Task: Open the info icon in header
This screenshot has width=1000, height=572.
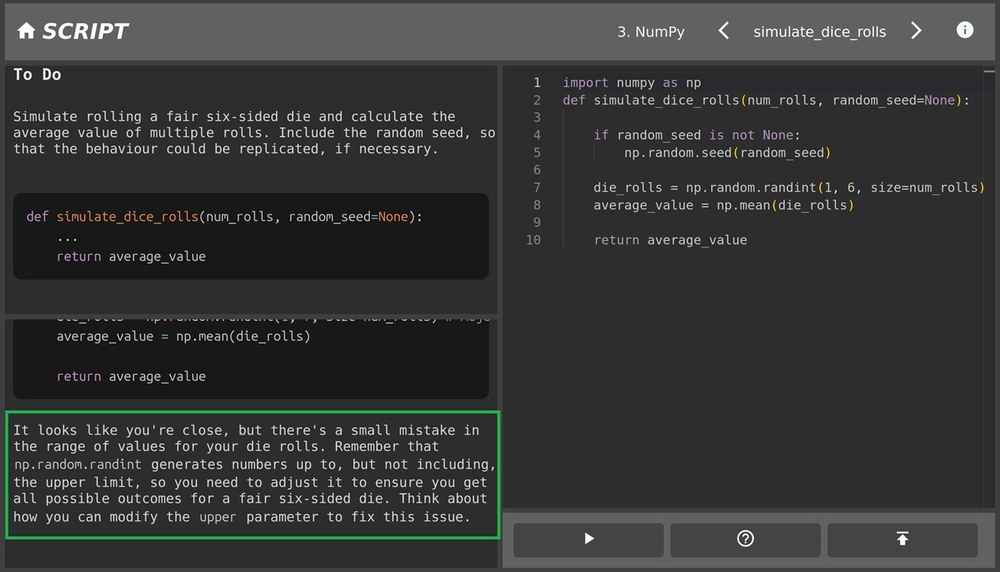Action: [965, 30]
